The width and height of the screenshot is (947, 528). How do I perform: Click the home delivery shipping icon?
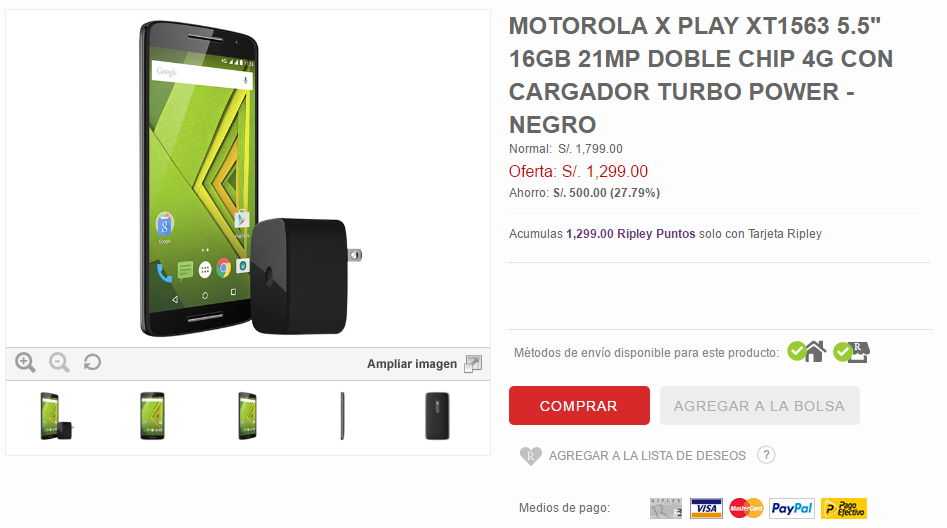(x=807, y=351)
